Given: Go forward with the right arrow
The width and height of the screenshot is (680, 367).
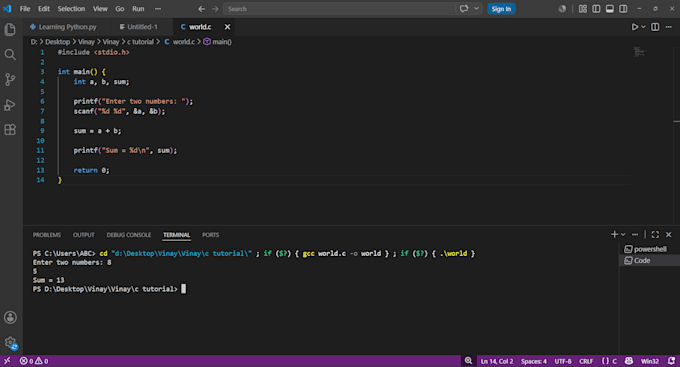Looking at the screenshot, I should [x=215, y=9].
